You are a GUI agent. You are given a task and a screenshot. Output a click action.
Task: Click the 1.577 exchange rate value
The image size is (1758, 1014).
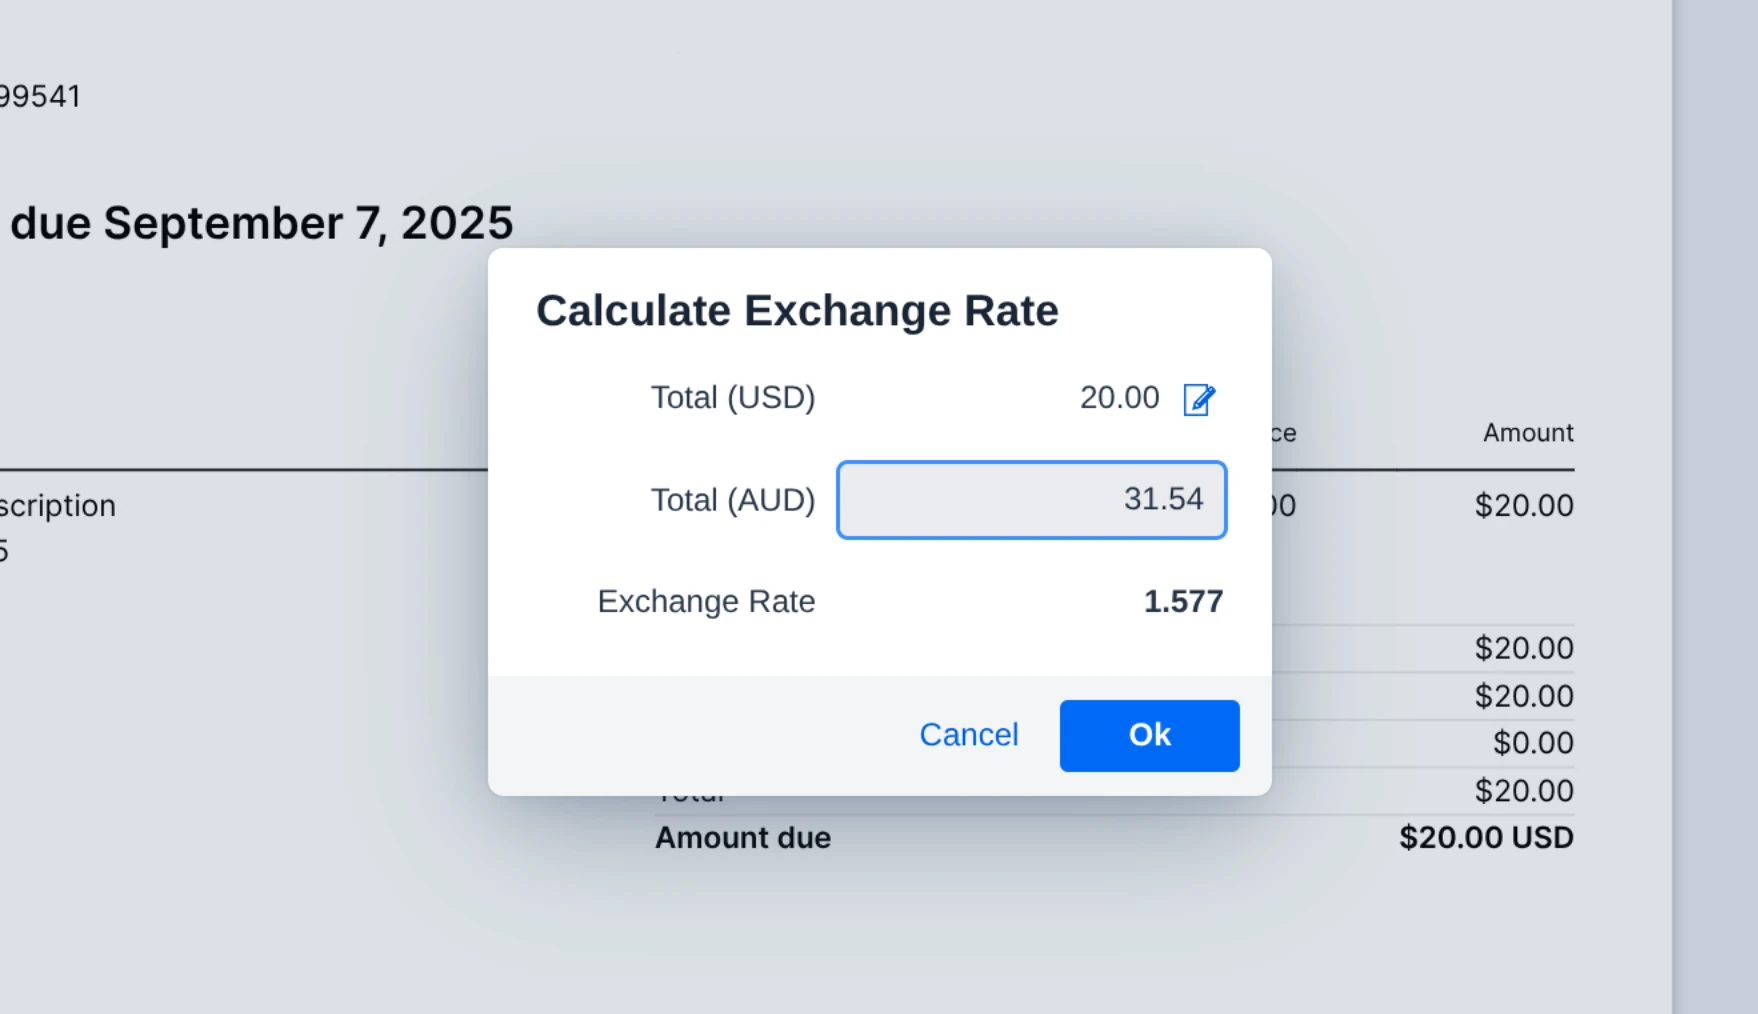coord(1183,601)
